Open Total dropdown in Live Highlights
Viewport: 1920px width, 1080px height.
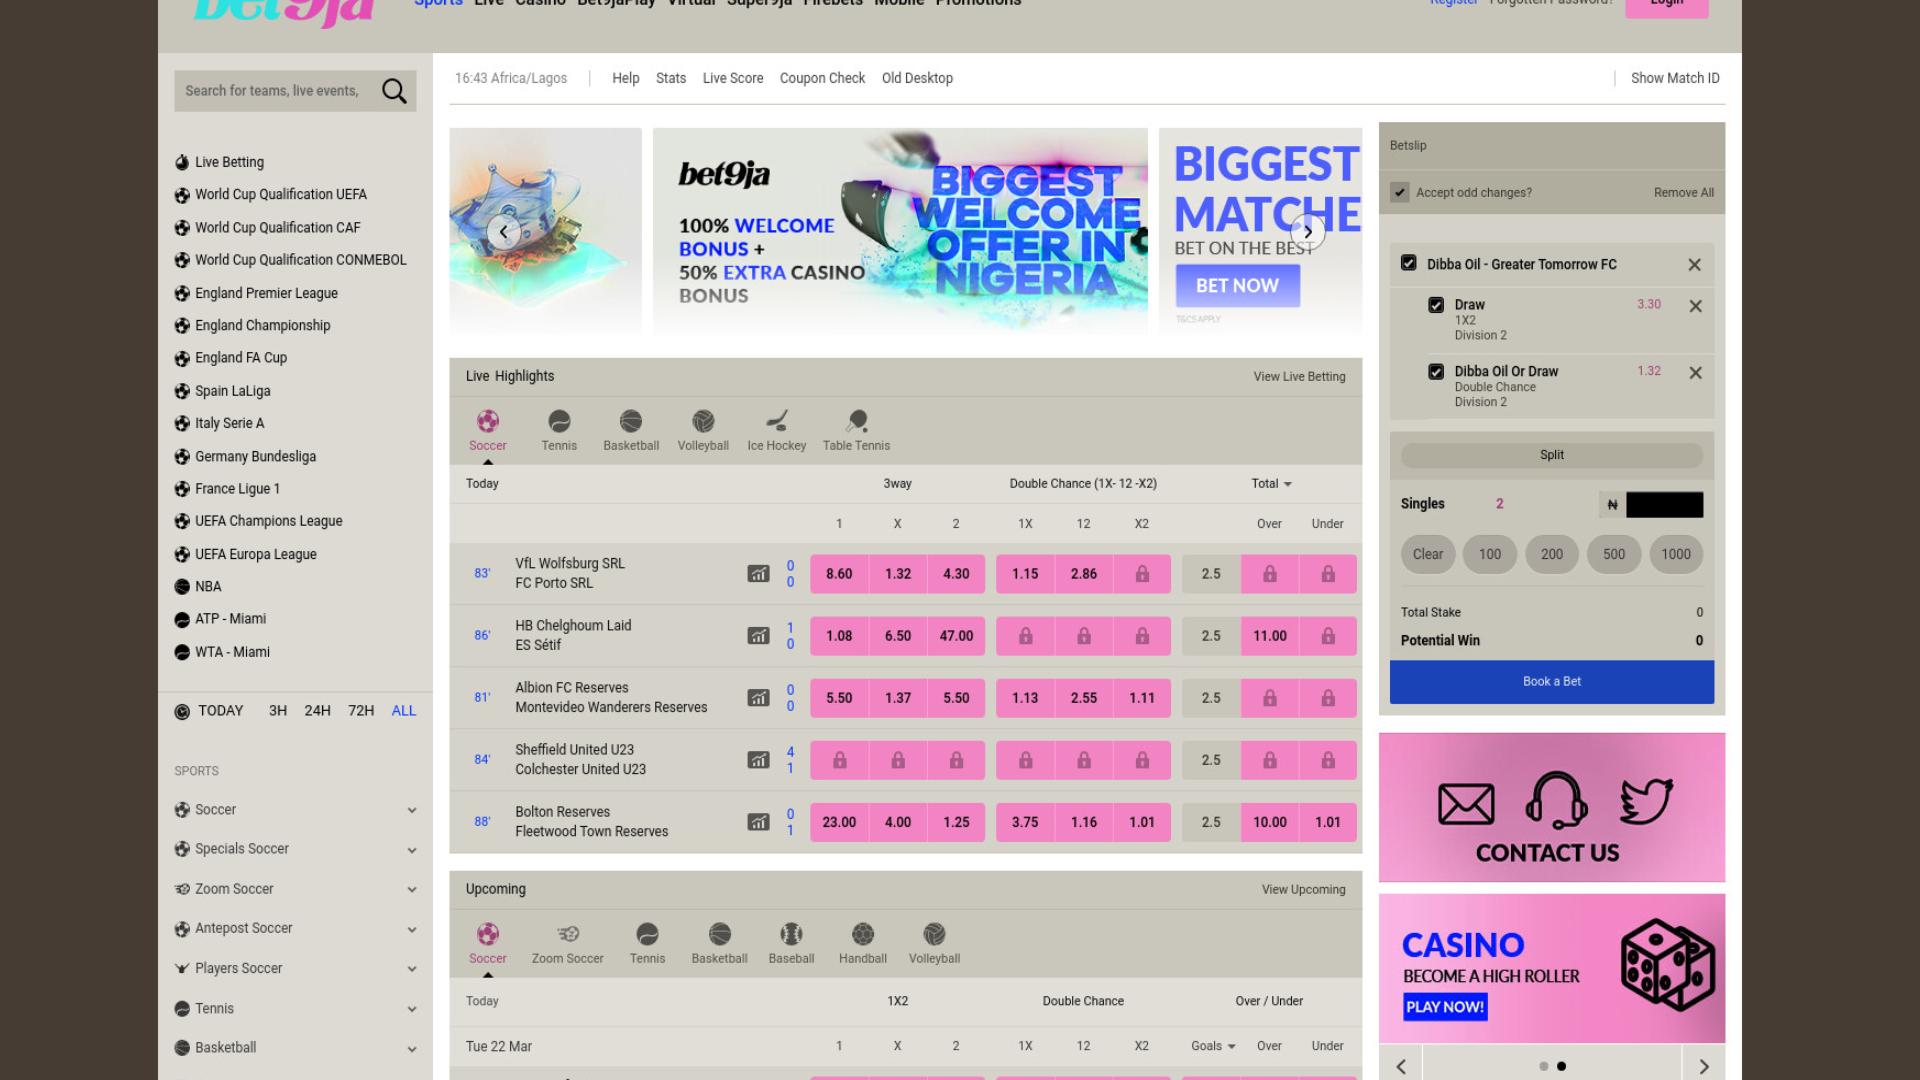click(x=1271, y=484)
